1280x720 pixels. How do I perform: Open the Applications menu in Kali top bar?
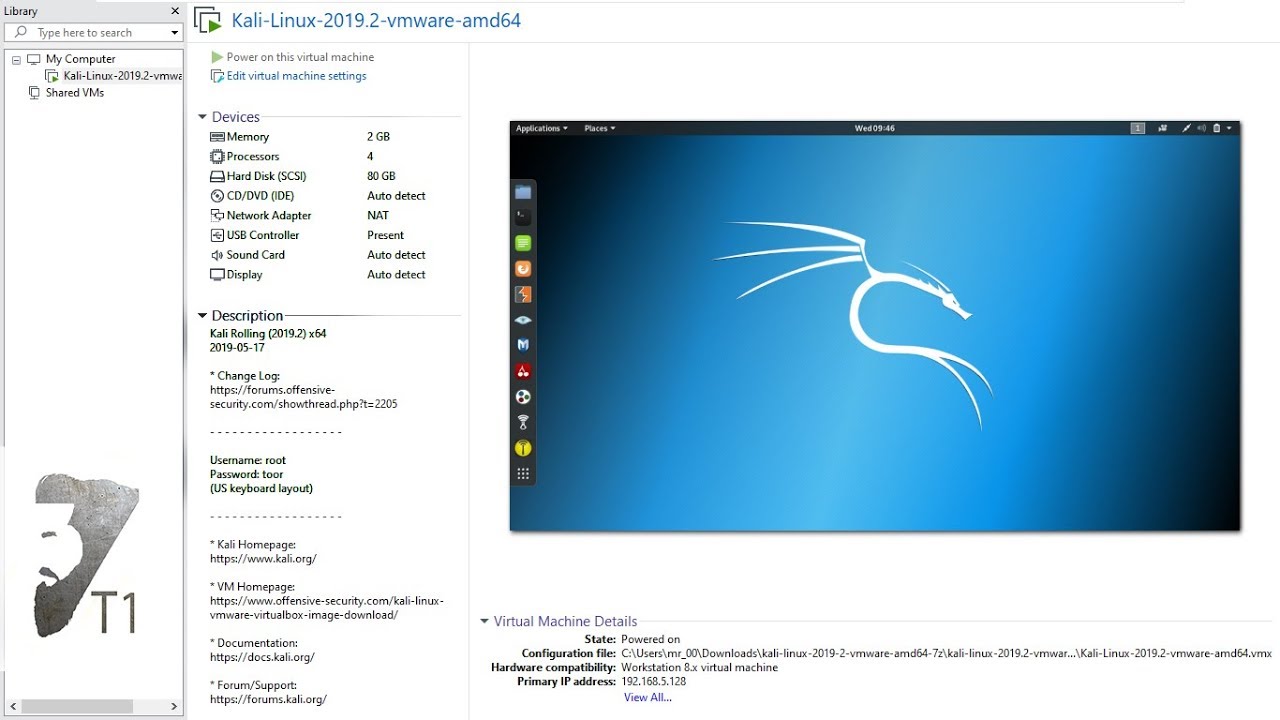pos(541,128)
